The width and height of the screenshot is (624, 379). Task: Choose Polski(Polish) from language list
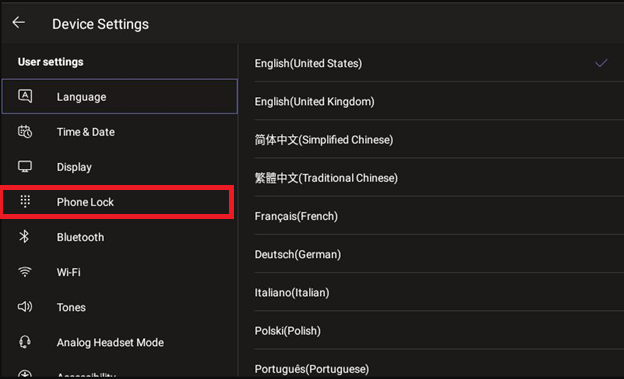(x=439, y=330)
